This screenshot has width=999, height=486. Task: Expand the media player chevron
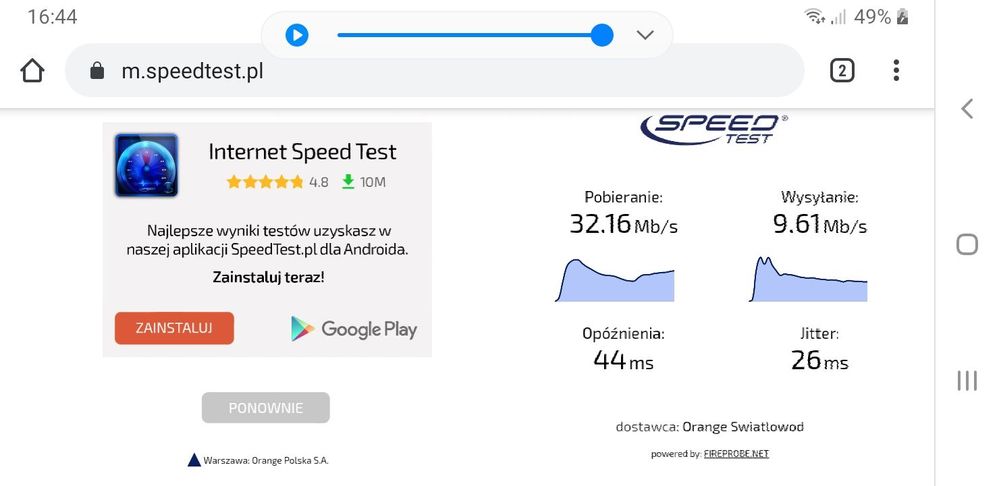pyautogui.click(x=645, y=35)
